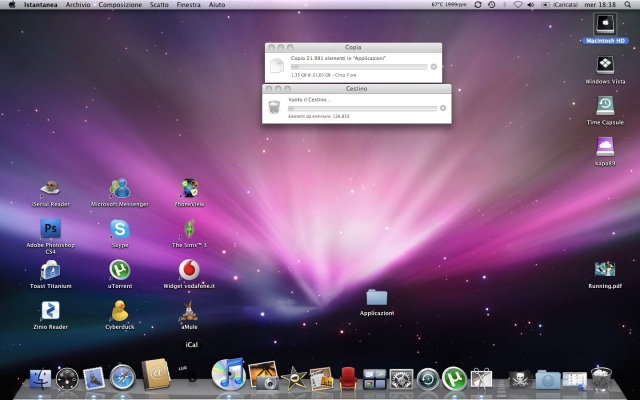The width and height of the screenshot is (640, 400).
Task: Click the uTorrent icon in the dock
Action: click(x=454, y=378)
